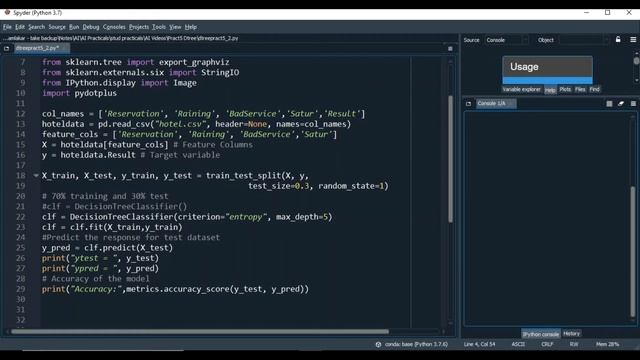
Task: Switch to the History tab
Action: click(x=571, y=333)
